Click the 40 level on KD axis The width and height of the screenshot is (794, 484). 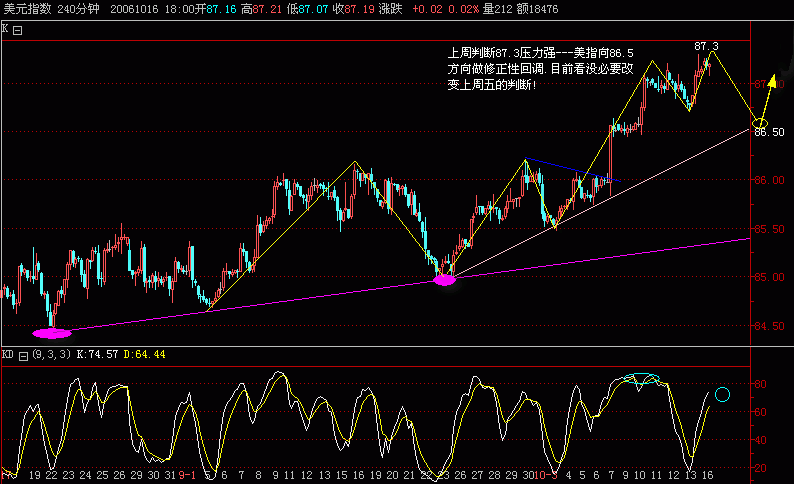(761, 440)
